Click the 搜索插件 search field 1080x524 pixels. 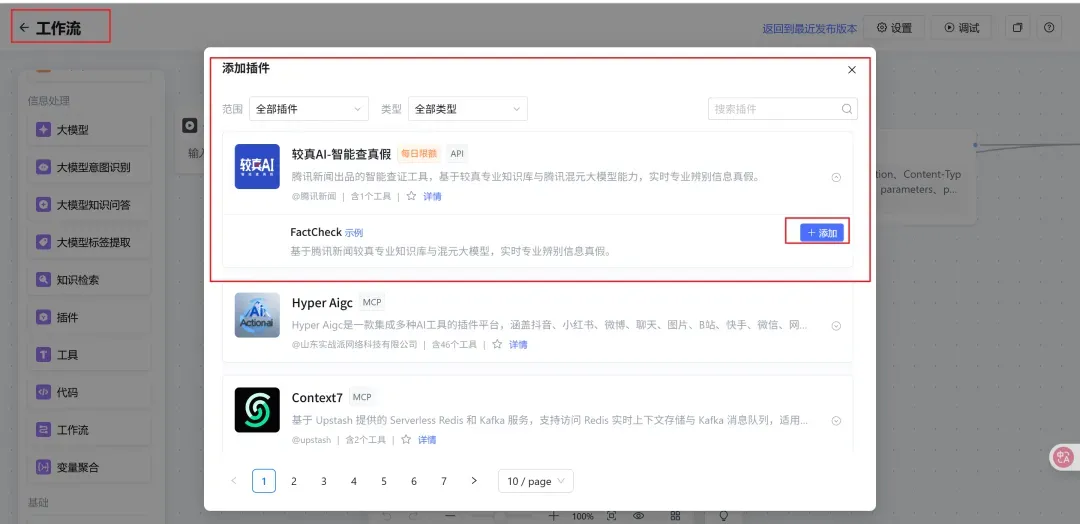(x=774, y=109)
